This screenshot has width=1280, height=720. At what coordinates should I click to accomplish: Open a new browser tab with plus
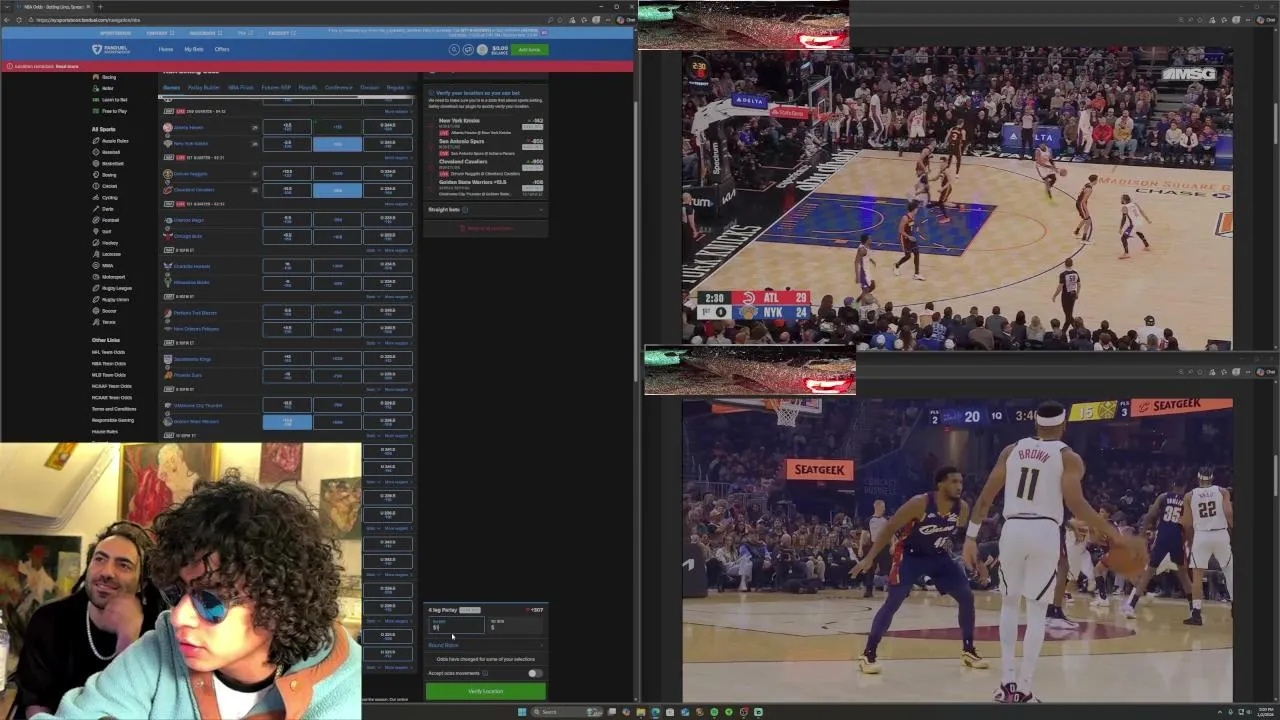(100, 7)
